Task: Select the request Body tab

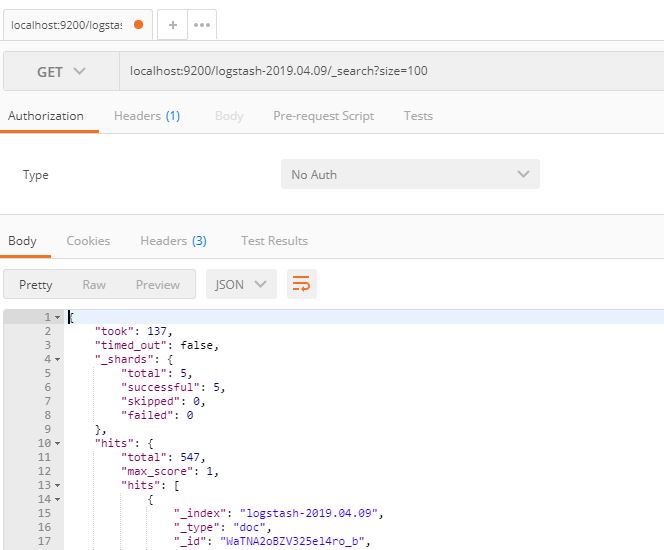Action: (x=229, y=116)
